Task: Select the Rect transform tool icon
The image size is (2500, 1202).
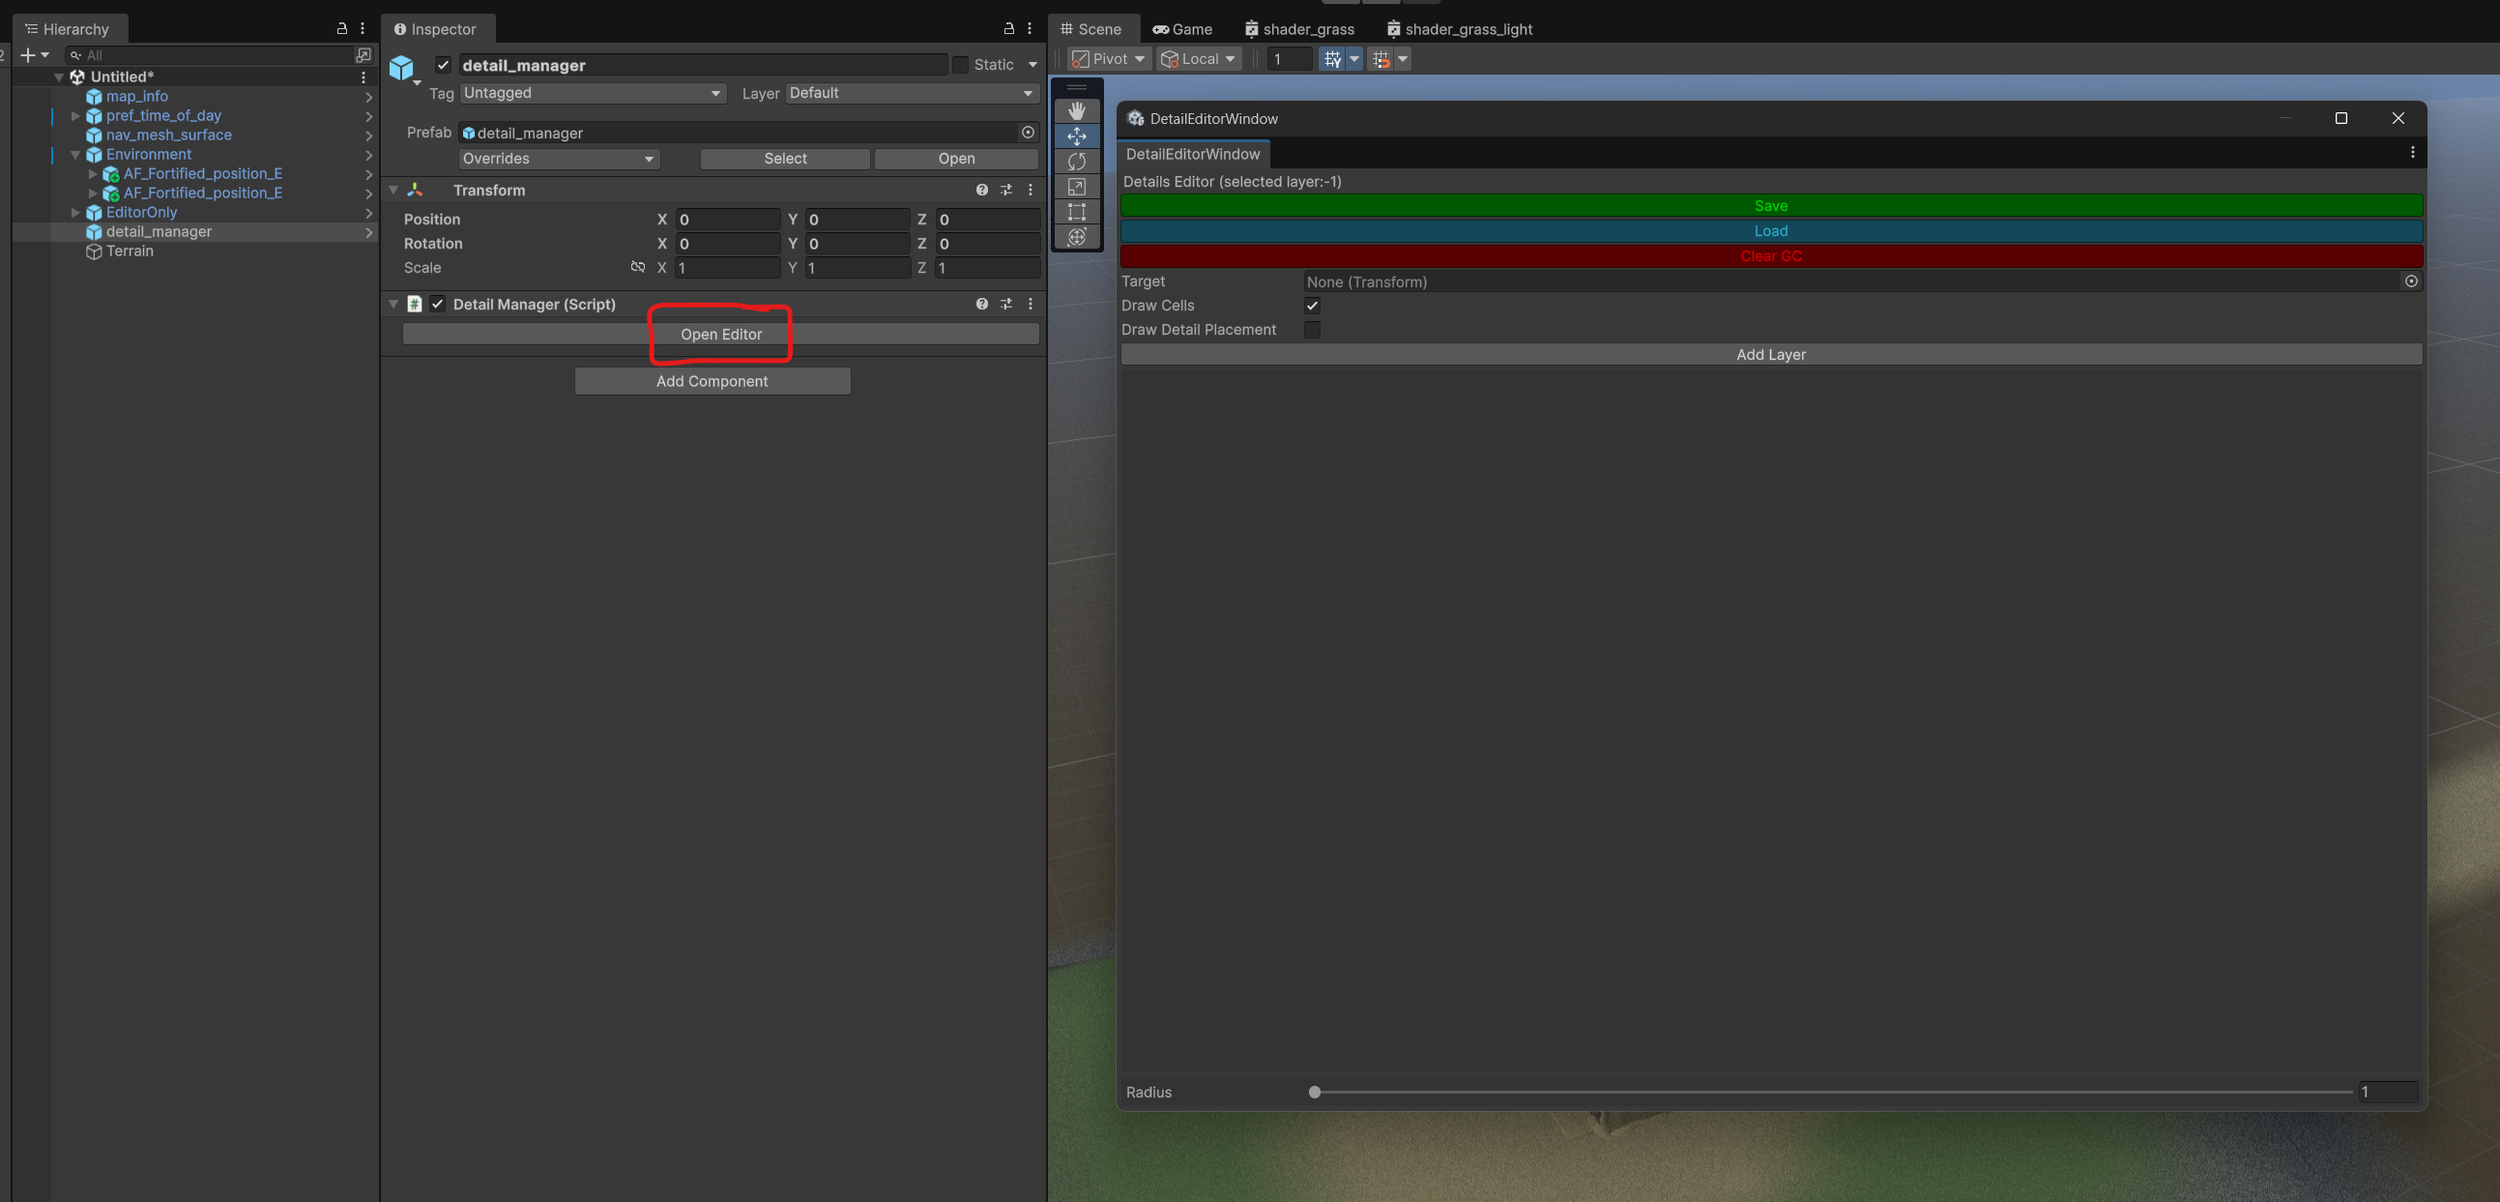Action: pyautogui.click(x=1076, y=212)
